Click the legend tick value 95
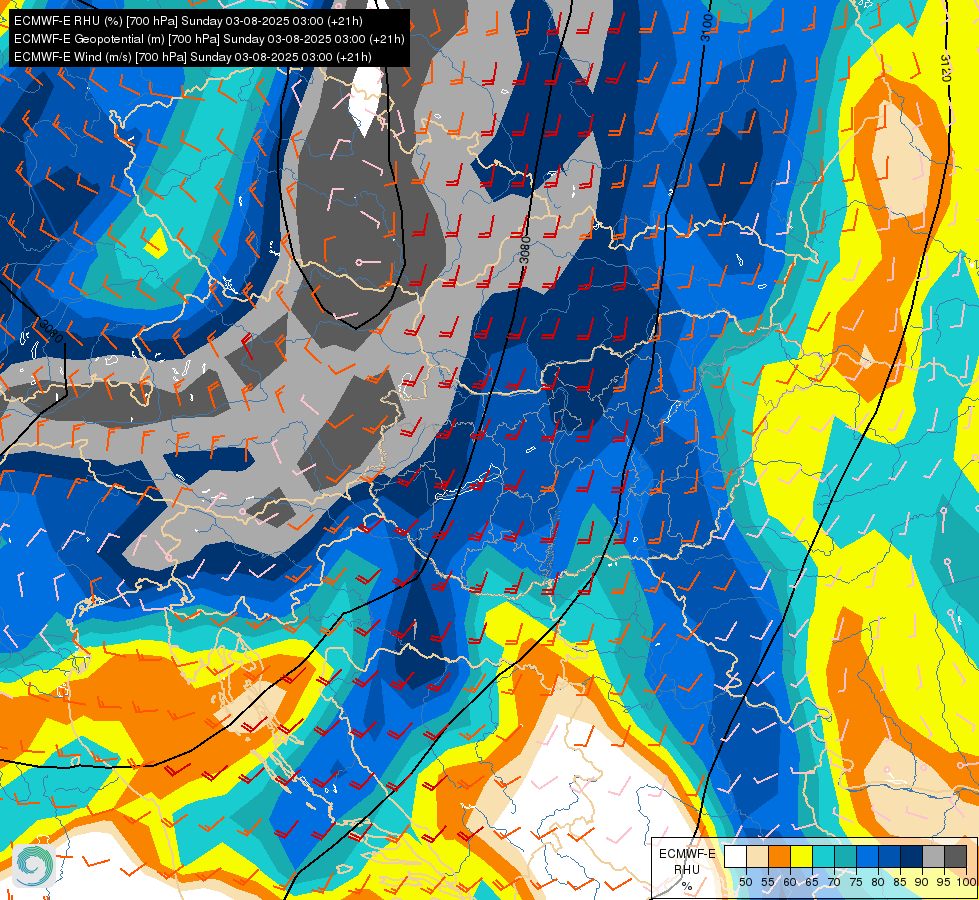The width and height of the screenshot is (979, 900). (944, 882)
